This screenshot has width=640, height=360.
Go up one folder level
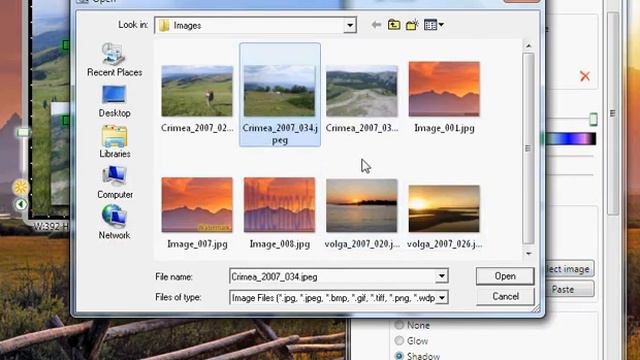click(x=394, y=25)
